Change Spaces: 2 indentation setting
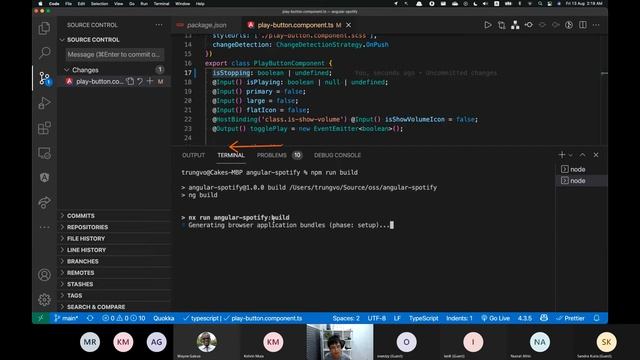Image resolution: width=640 pixels, height=360 pixels. [x=346, y=318]
